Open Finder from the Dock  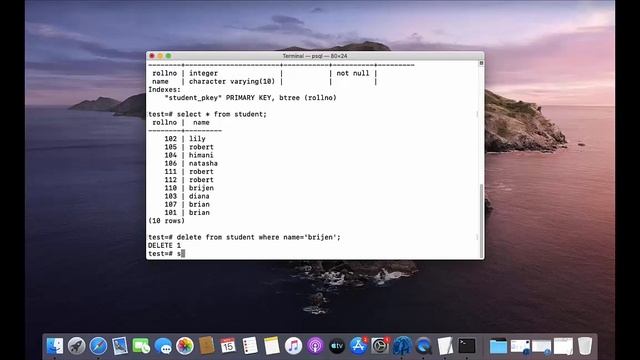[x=55, y=346]
